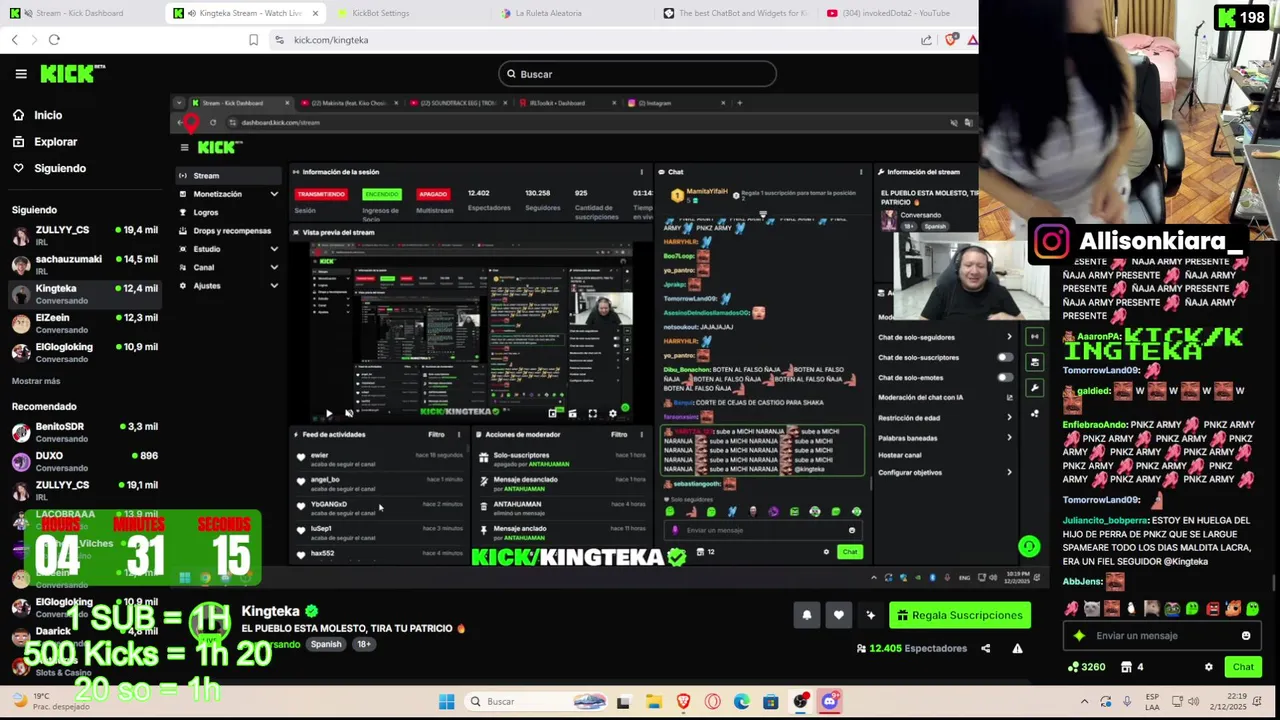Click the play icon in the stream preview
Image resolution: width=1280 pixels, height=720 pixels.
(x=329, y=413)
